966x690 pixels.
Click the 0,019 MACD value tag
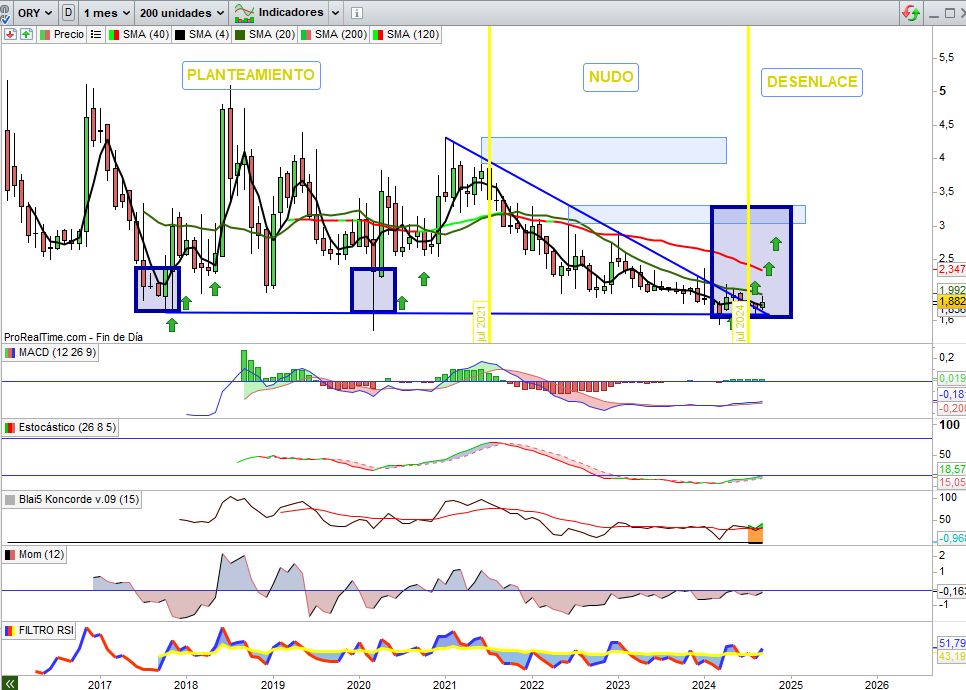(951, 378)
